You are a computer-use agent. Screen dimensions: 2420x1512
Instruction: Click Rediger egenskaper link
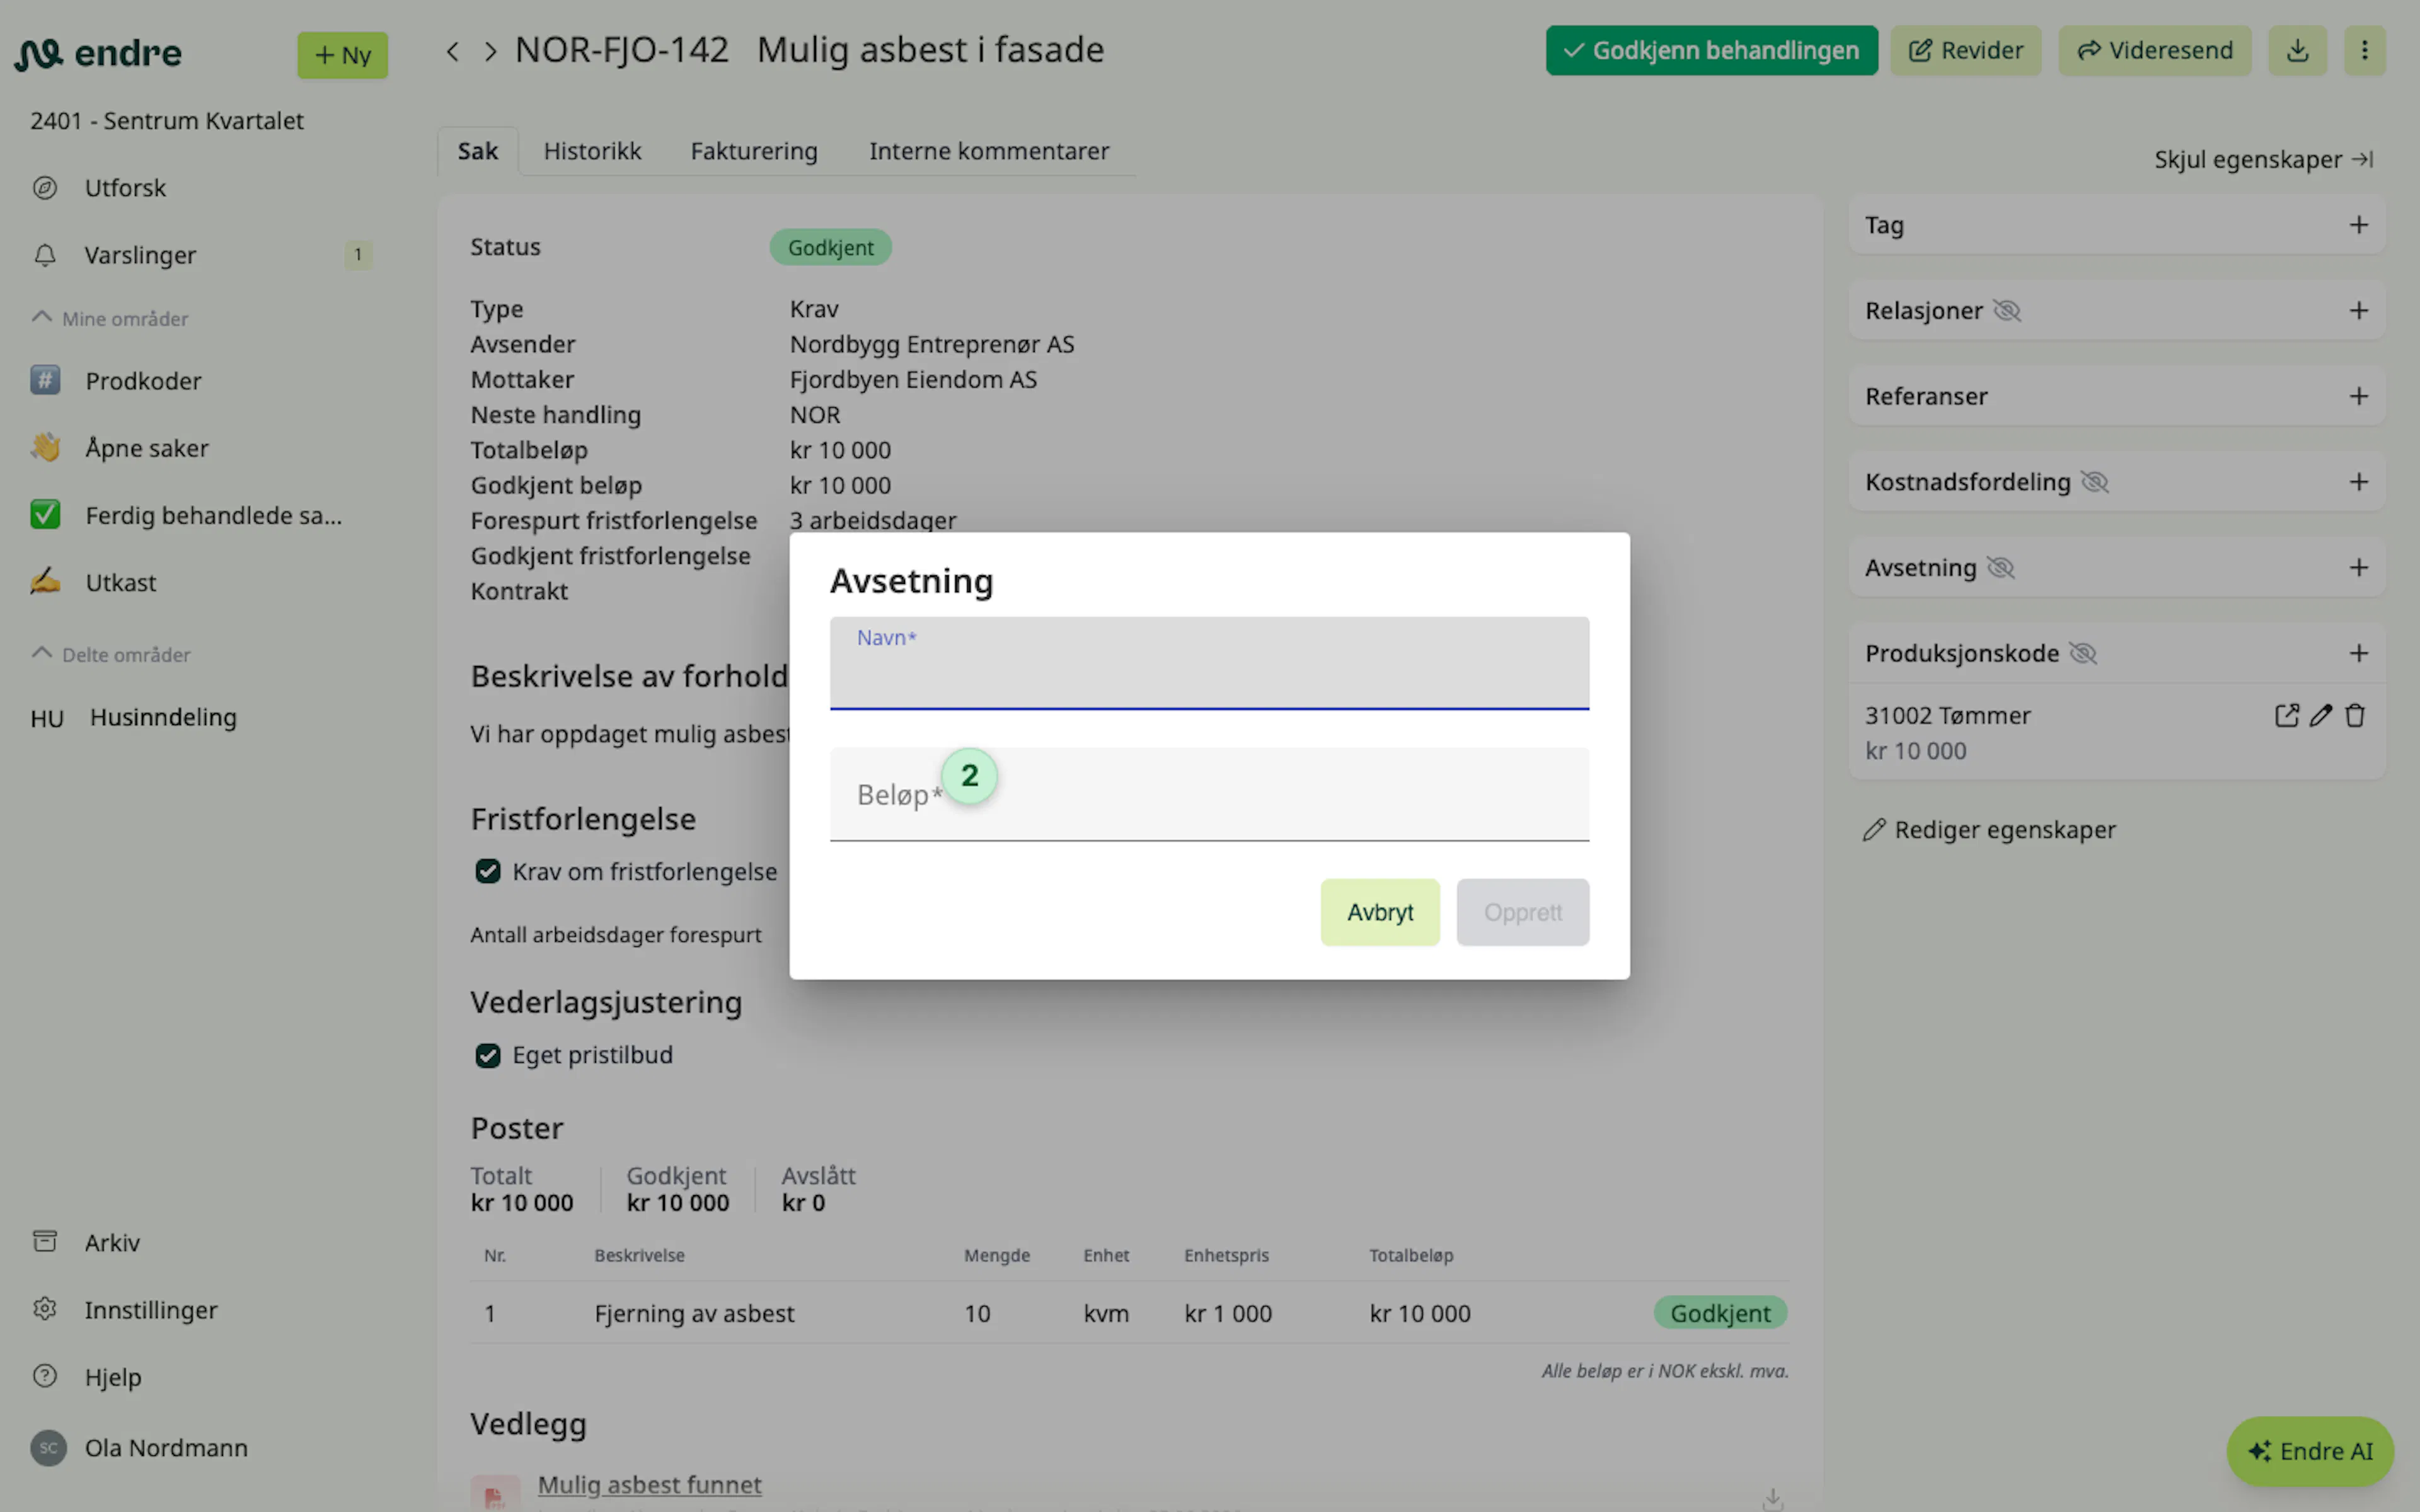1989,830
